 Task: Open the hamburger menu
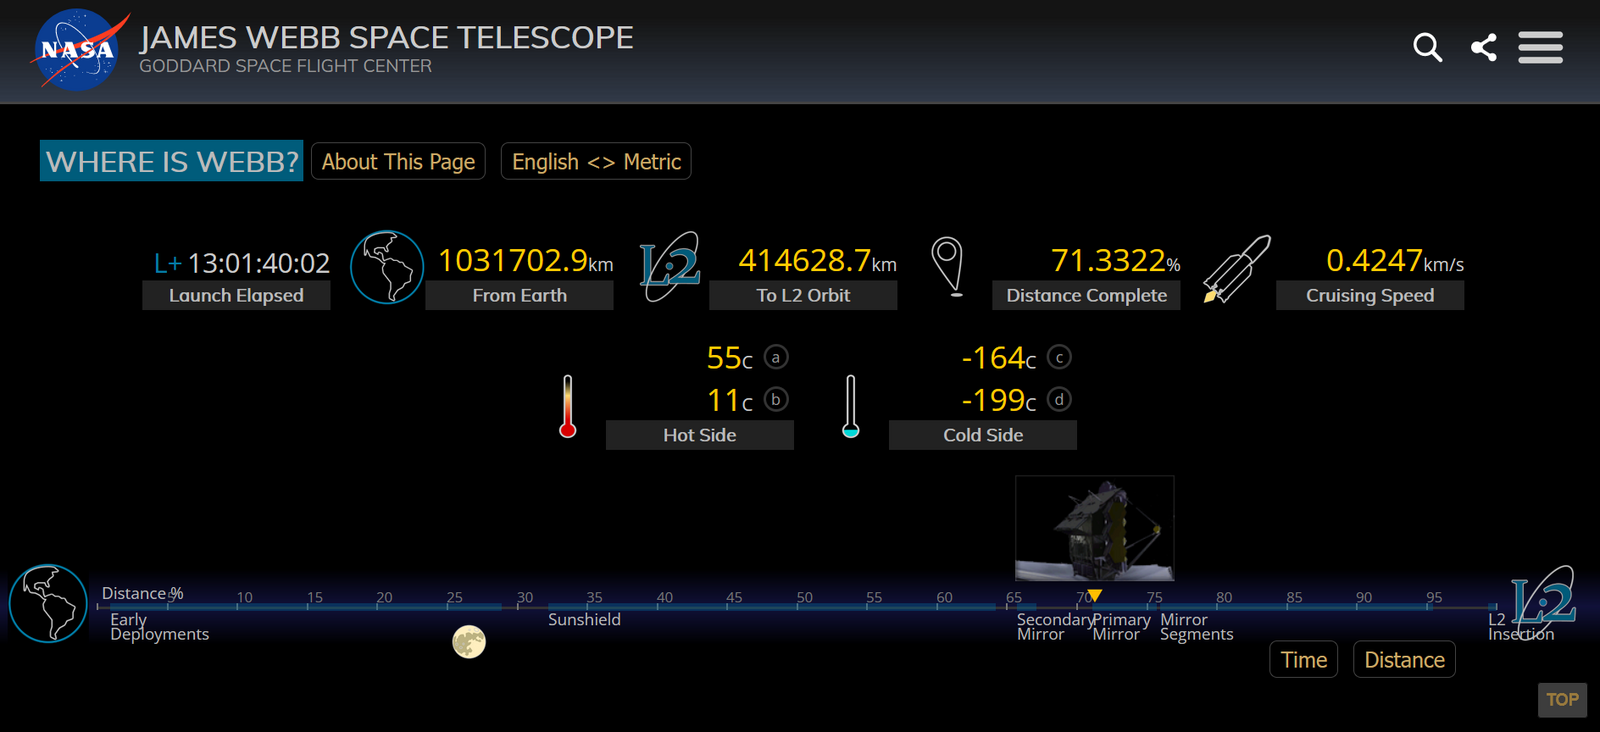tap(1540, 47)
